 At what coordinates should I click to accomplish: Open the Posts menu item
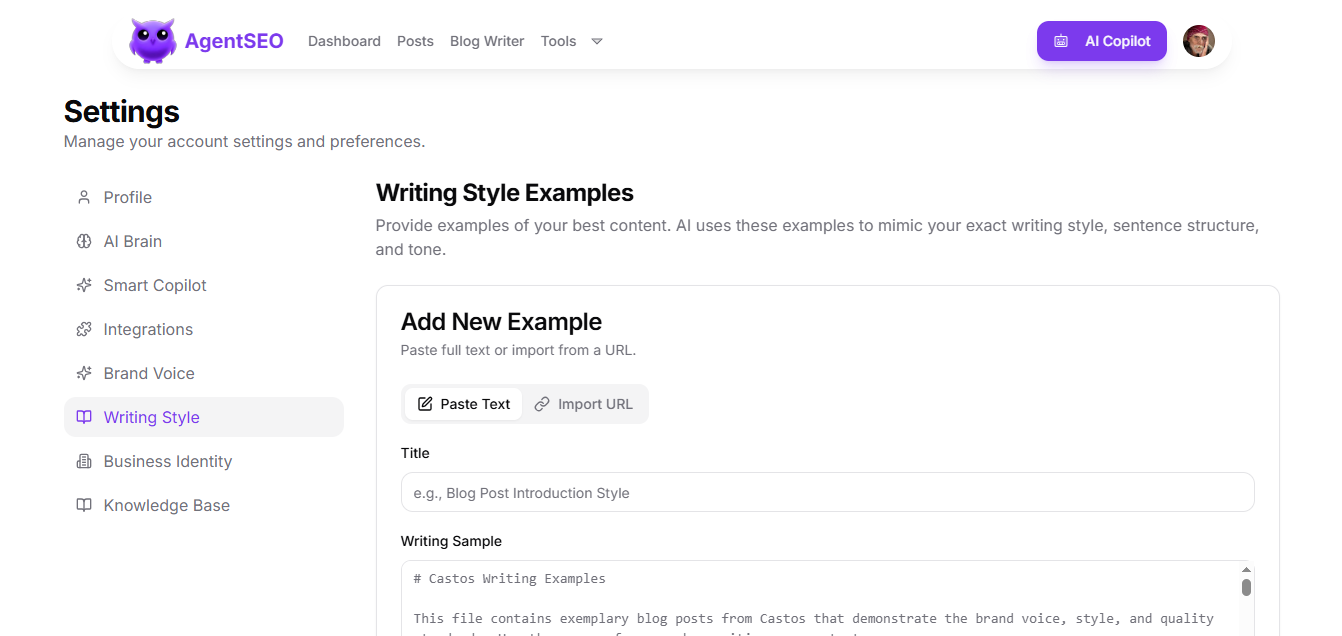(415, 41)
